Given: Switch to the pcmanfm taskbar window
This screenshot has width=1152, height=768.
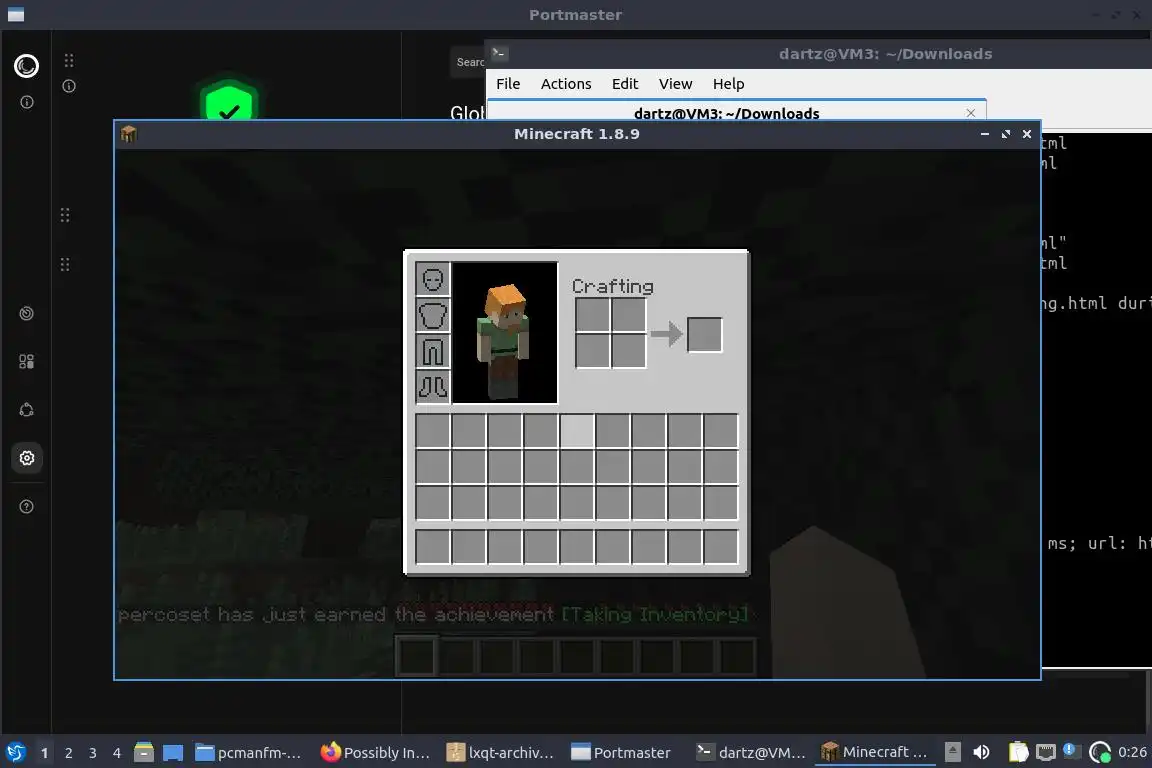Looking at the screenshot, I should [x=248, y=752].
